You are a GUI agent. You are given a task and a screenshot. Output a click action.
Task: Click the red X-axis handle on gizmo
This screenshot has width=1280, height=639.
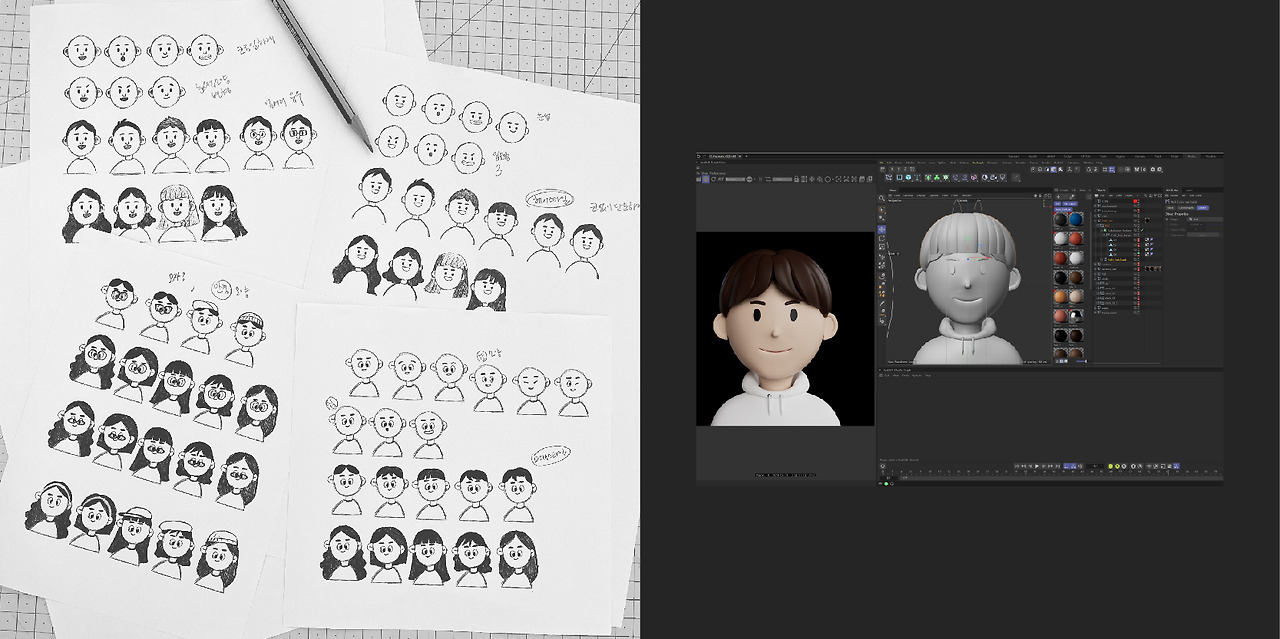(x=988, y=258)
